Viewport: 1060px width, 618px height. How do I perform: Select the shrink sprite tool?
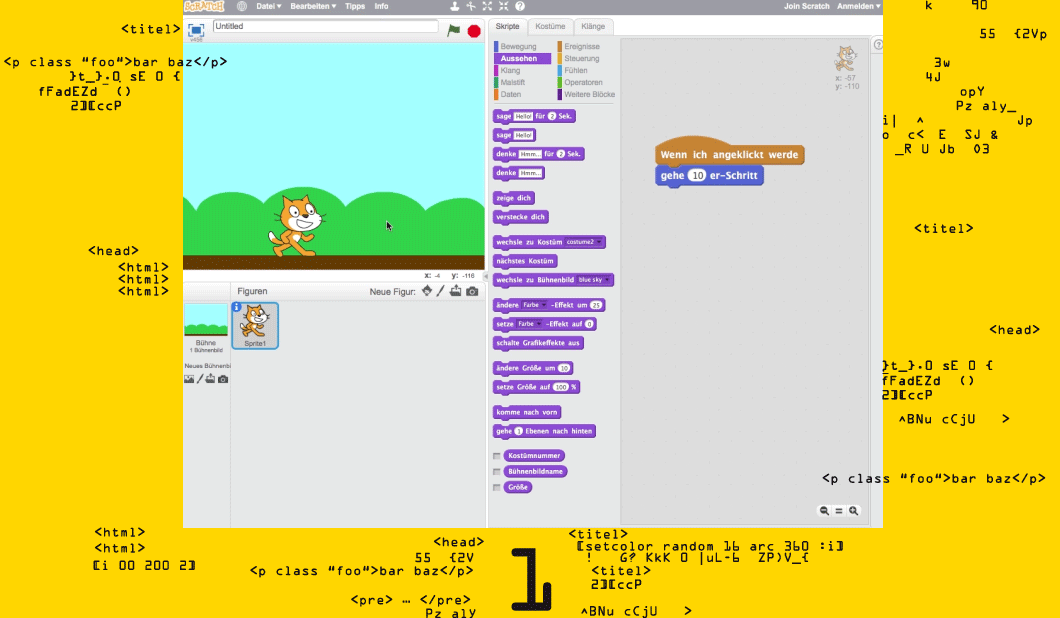504,6
